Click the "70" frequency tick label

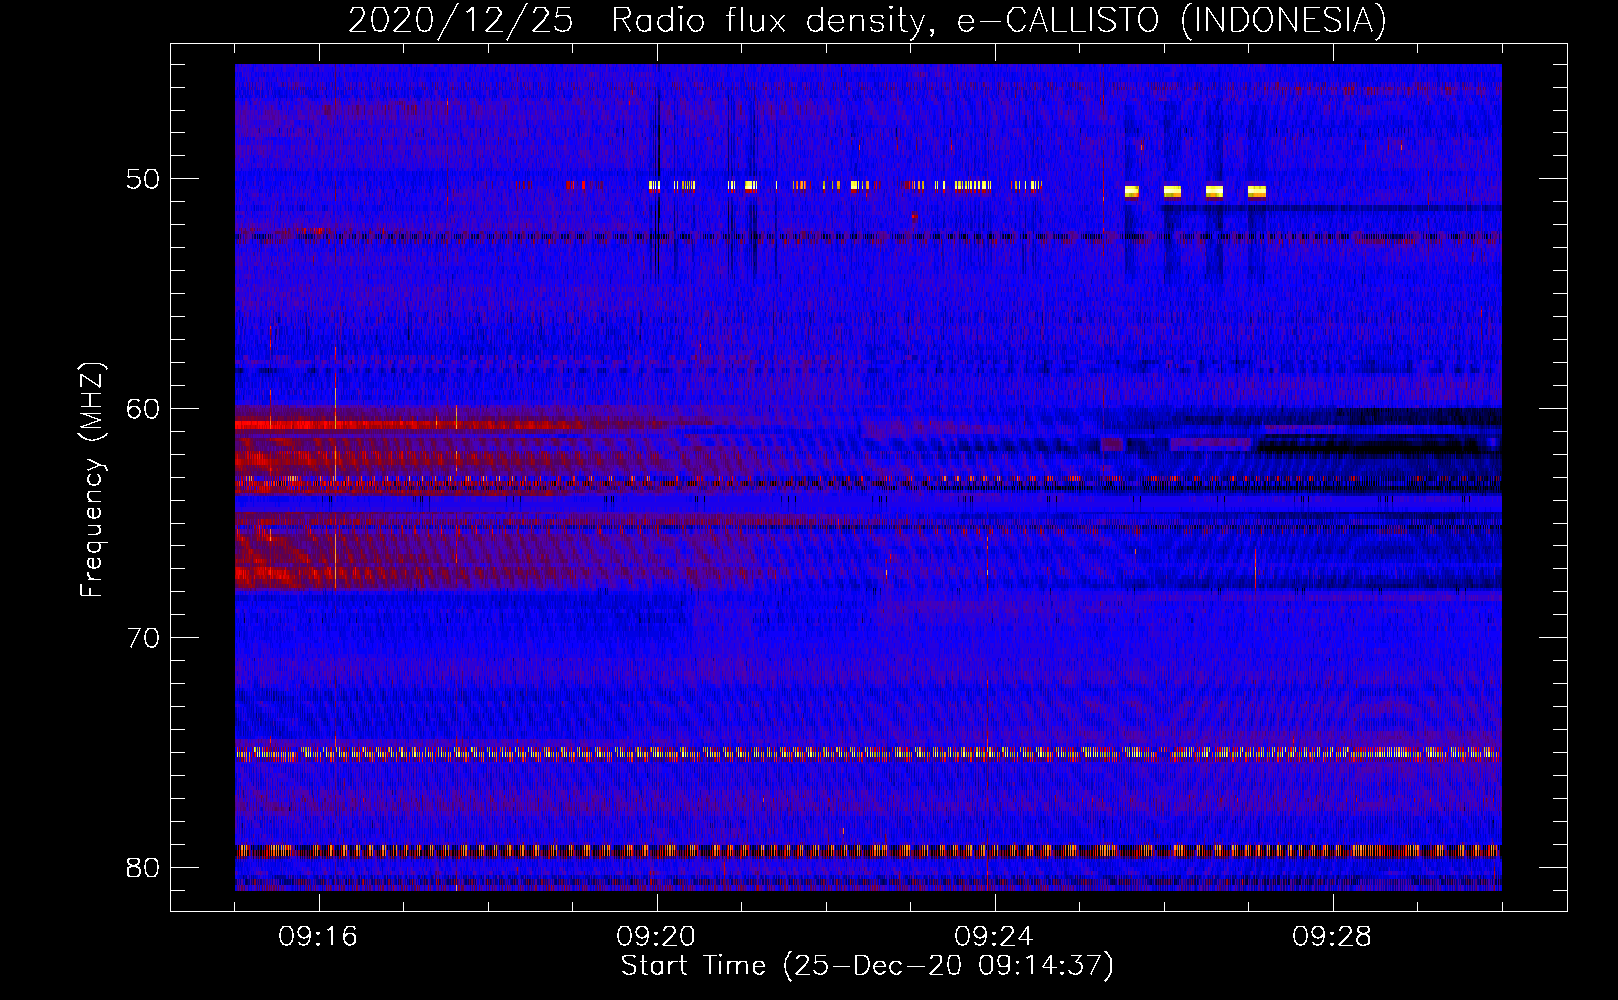pos(143,638)
